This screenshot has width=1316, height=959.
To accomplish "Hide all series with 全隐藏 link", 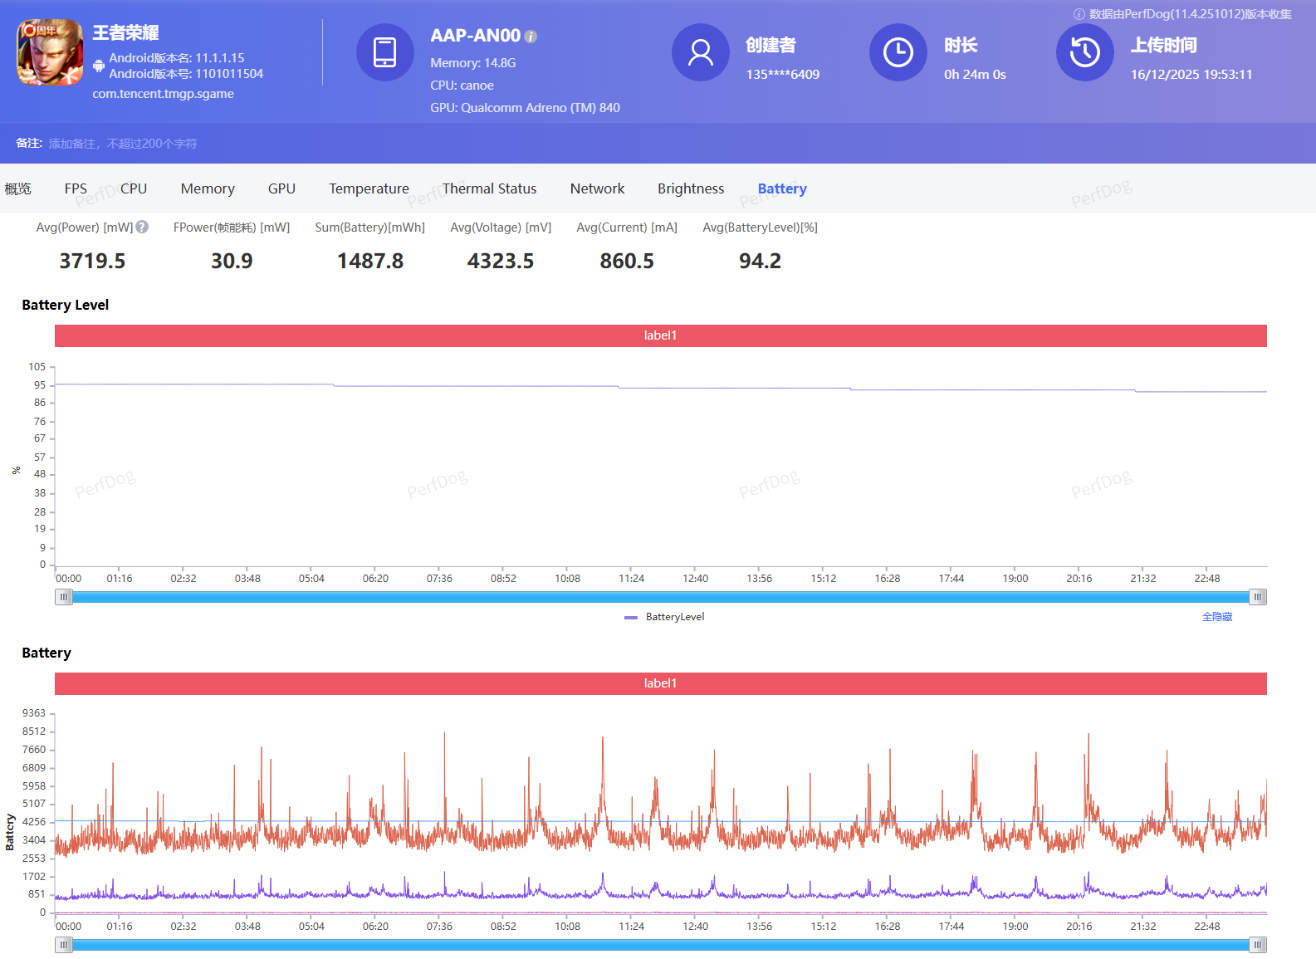I will tap(1216, 617).
